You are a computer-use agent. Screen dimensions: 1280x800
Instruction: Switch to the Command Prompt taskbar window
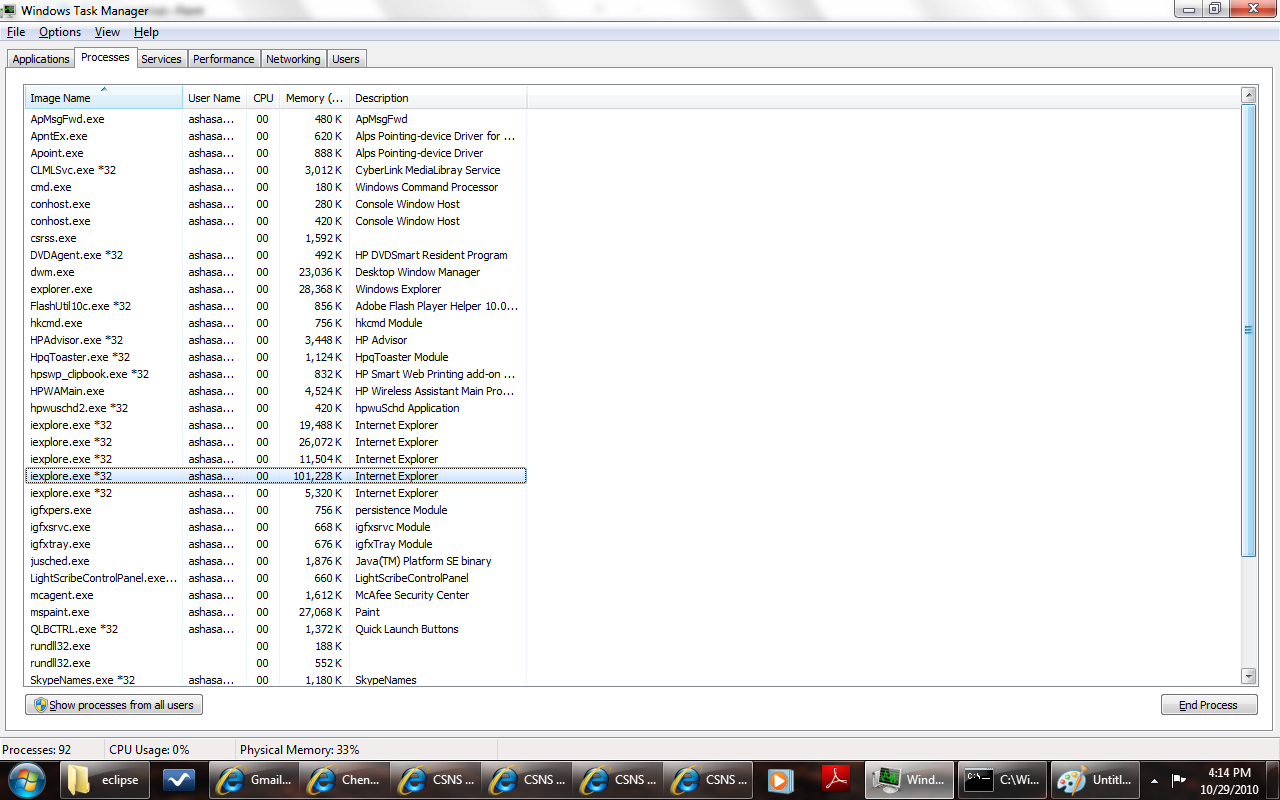point(1001,780)
